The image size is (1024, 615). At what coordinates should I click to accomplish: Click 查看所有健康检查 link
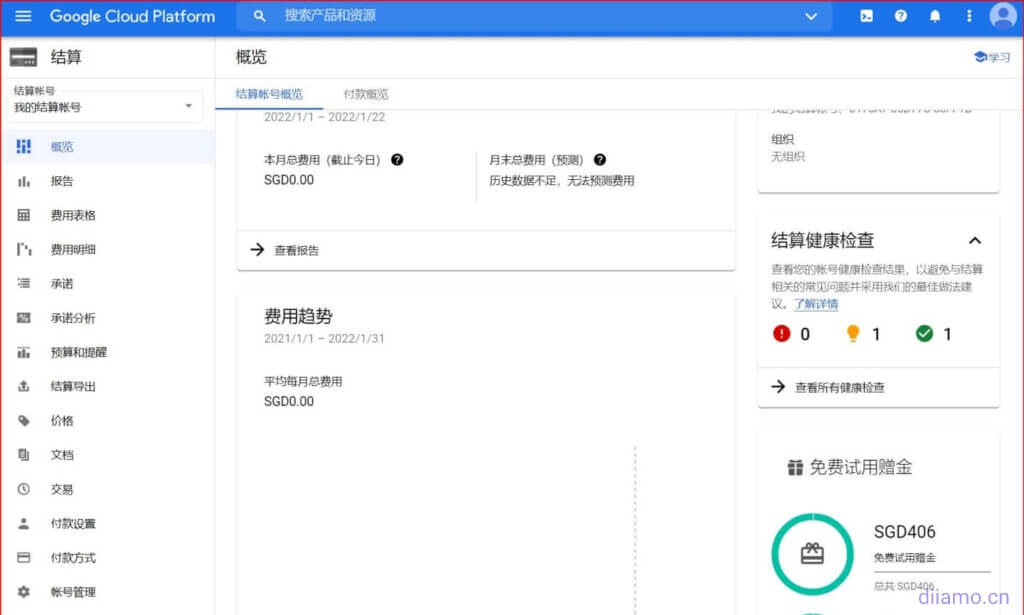click(x=838, y=387)
